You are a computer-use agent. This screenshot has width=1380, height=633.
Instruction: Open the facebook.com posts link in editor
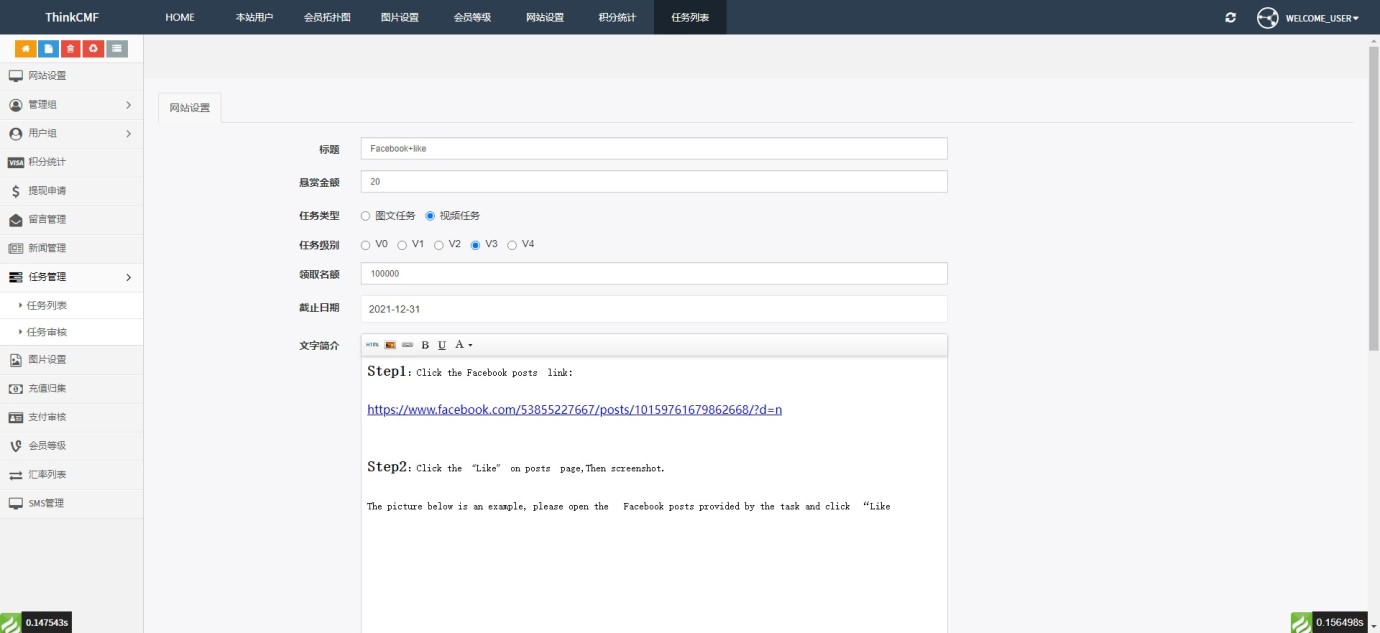[x=574, y=410]
